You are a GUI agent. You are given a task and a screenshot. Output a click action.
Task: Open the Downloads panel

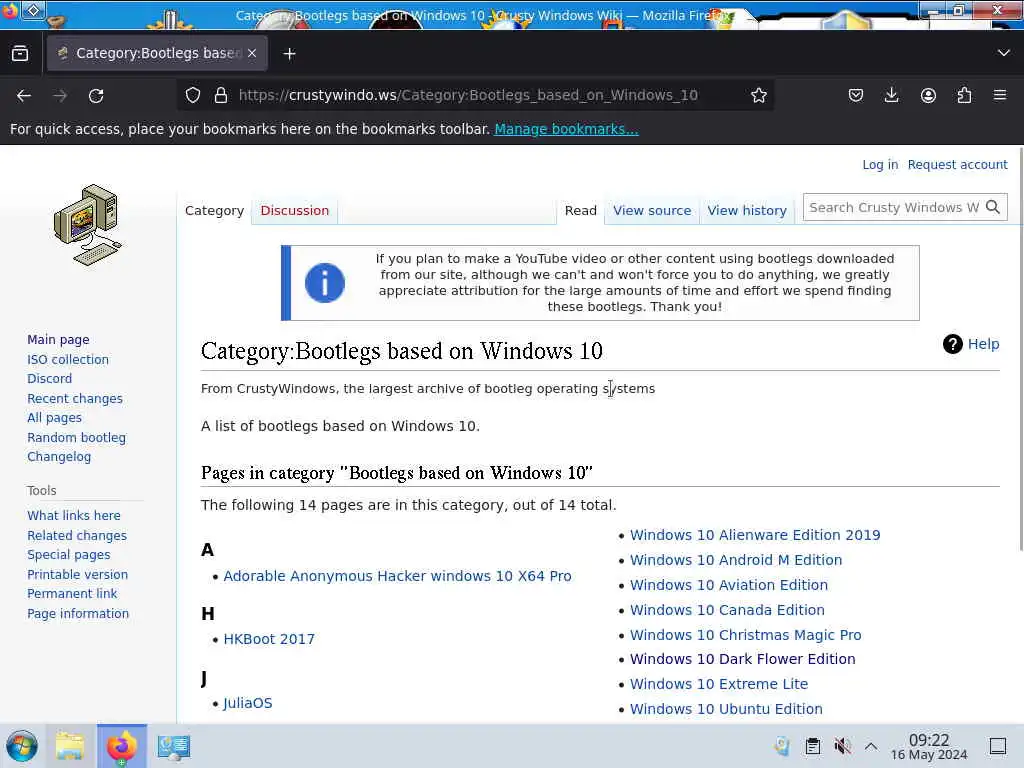pyautogui.click(x=891, y=95)
